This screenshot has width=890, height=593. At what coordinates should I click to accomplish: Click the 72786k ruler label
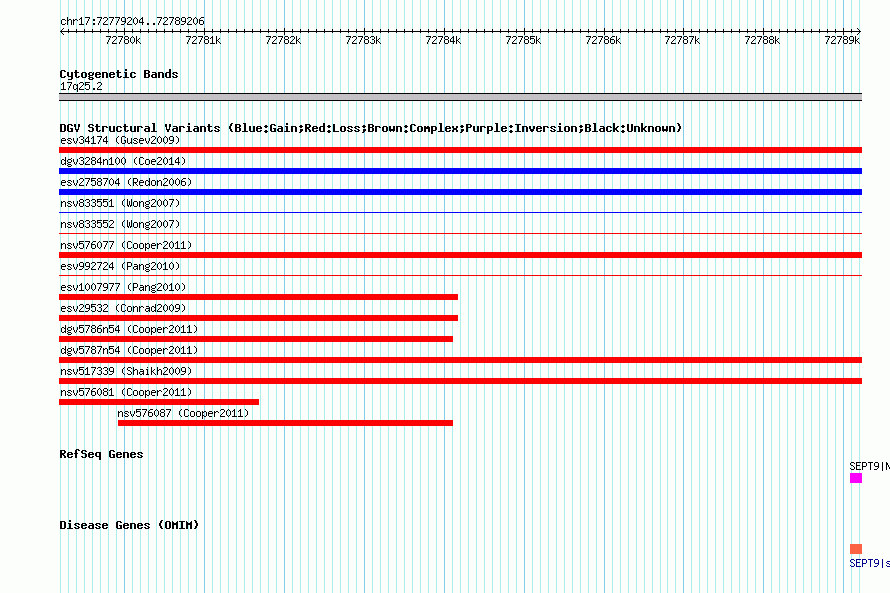[603, 40]
